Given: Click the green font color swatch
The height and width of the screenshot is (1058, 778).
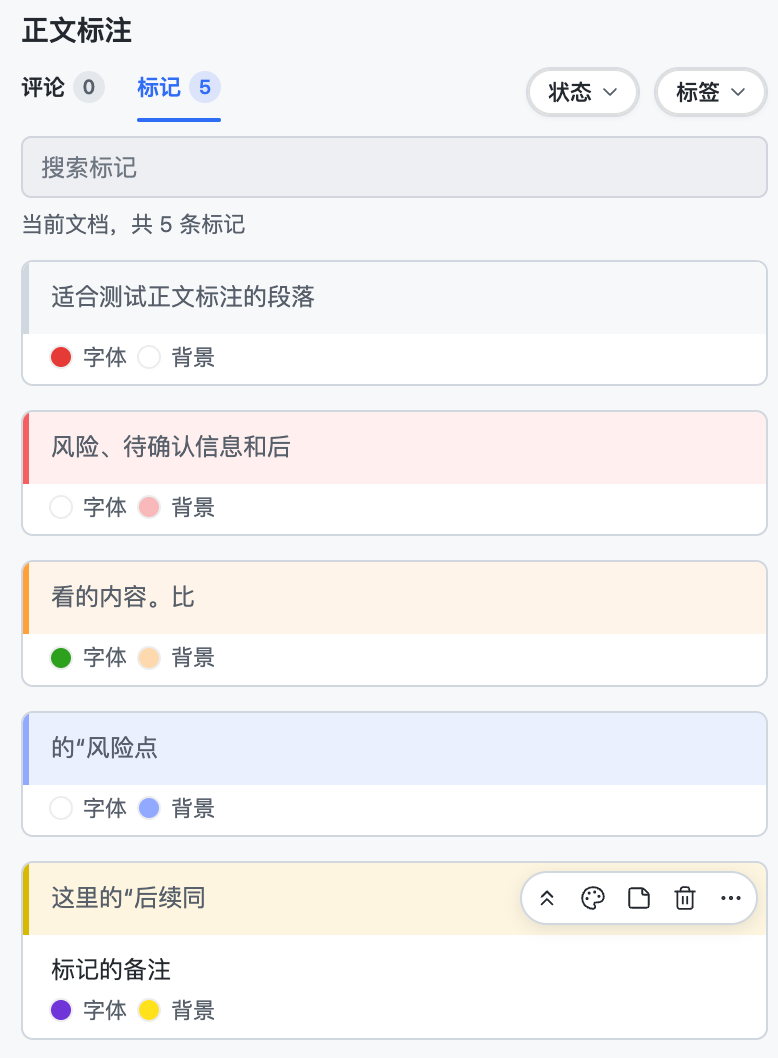Looking at the screenshot, I should [61, 657].
